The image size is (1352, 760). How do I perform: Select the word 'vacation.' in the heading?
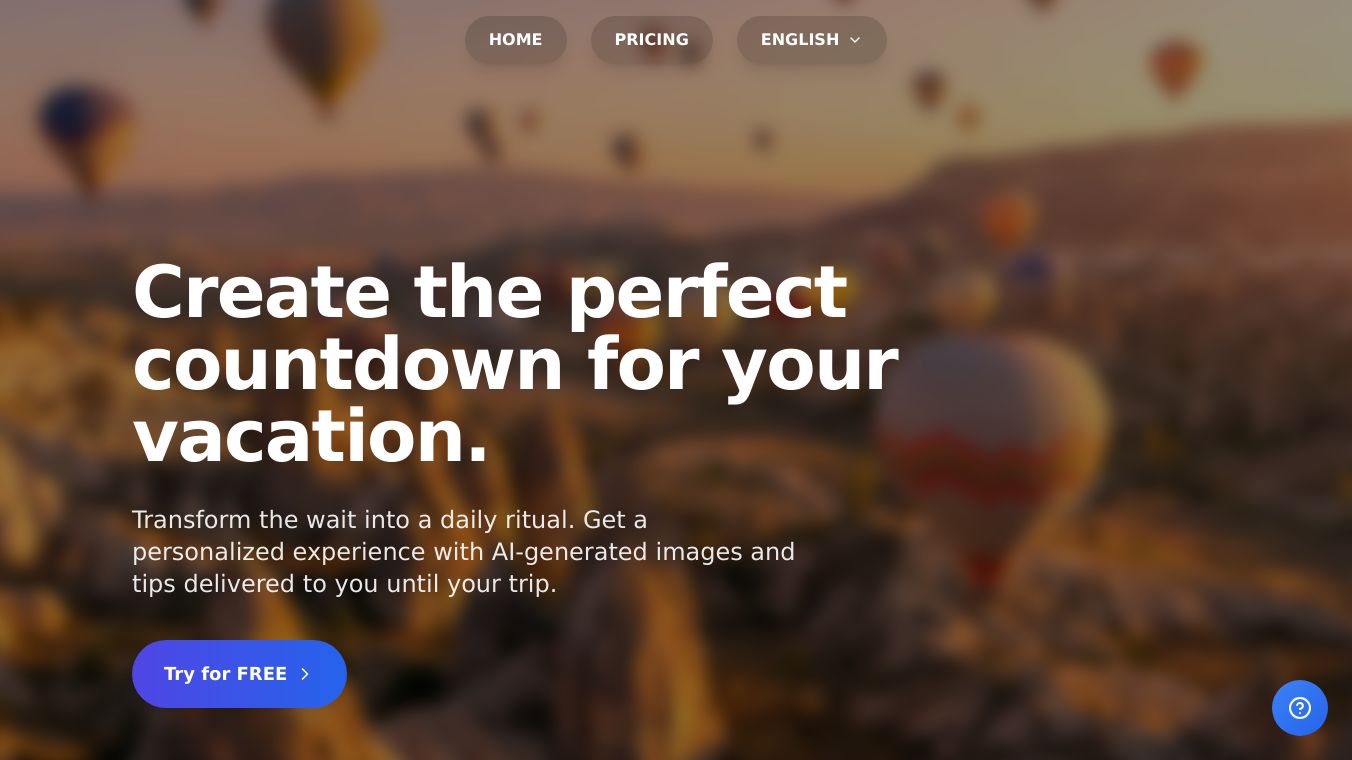[311, 436]
